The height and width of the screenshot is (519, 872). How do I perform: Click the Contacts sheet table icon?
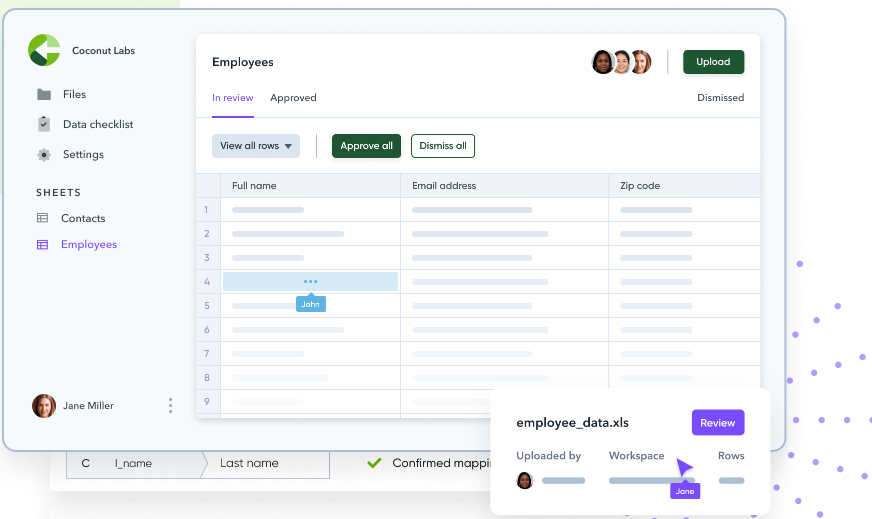43,218
